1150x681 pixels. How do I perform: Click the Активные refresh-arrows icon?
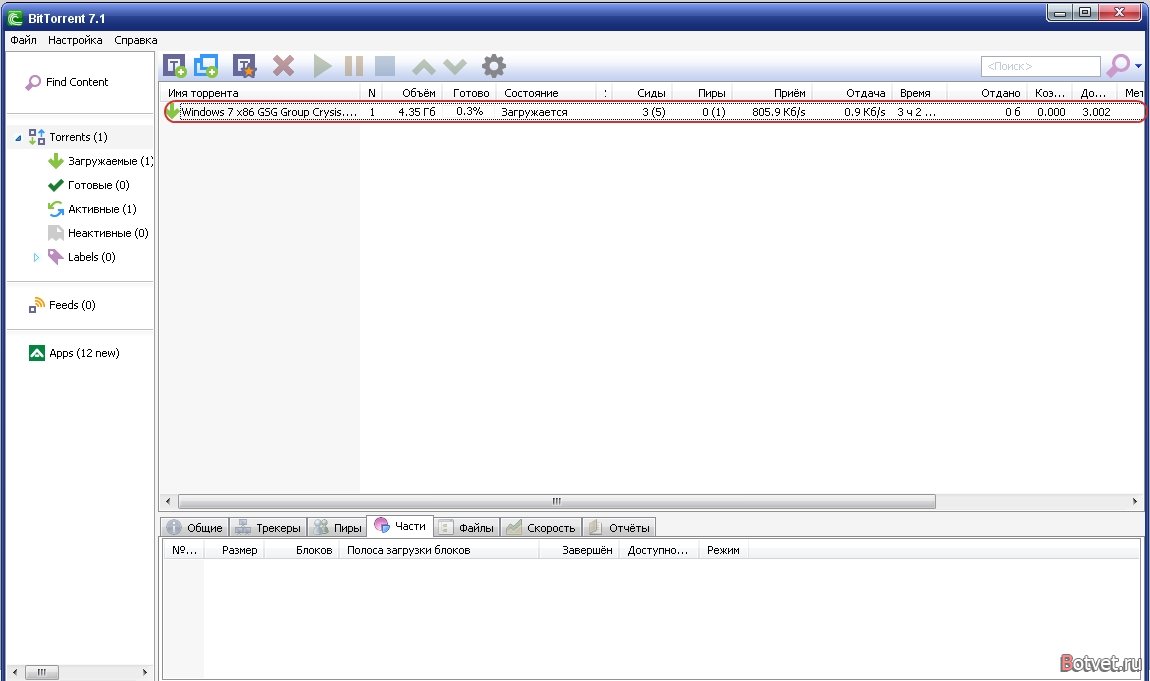coord(56,210)
